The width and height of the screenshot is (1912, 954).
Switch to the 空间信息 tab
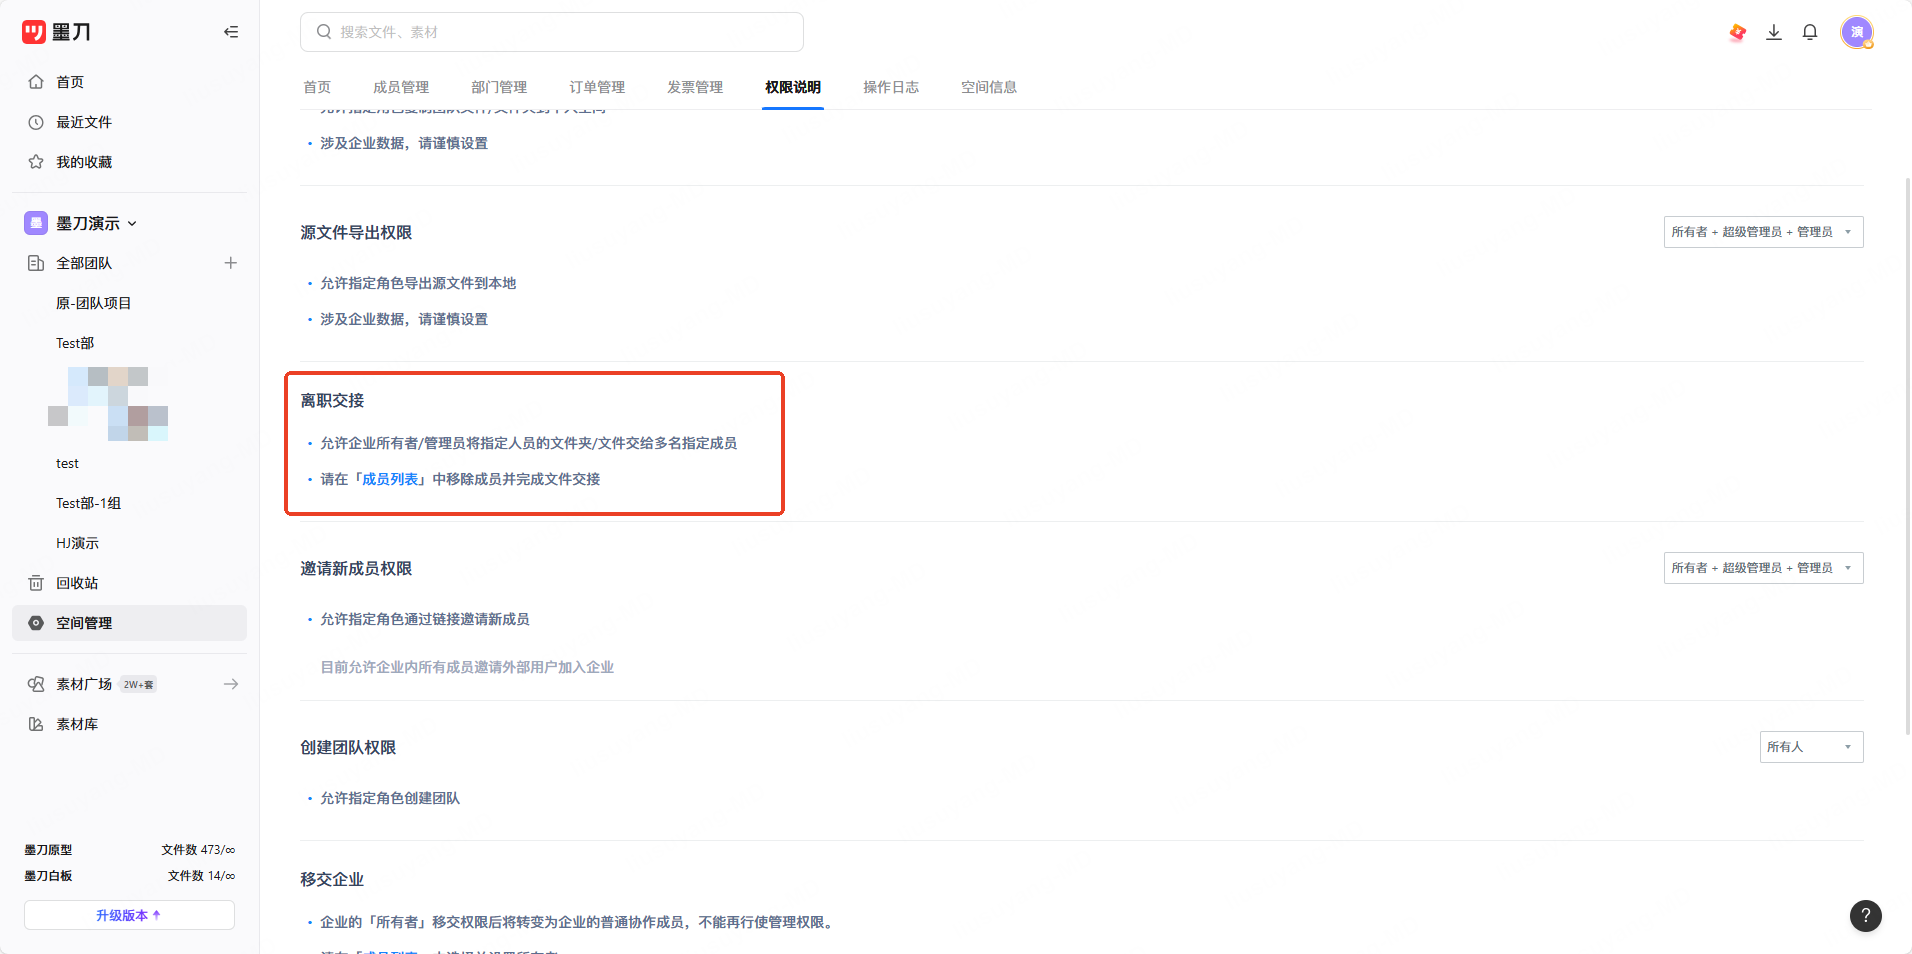989,87
